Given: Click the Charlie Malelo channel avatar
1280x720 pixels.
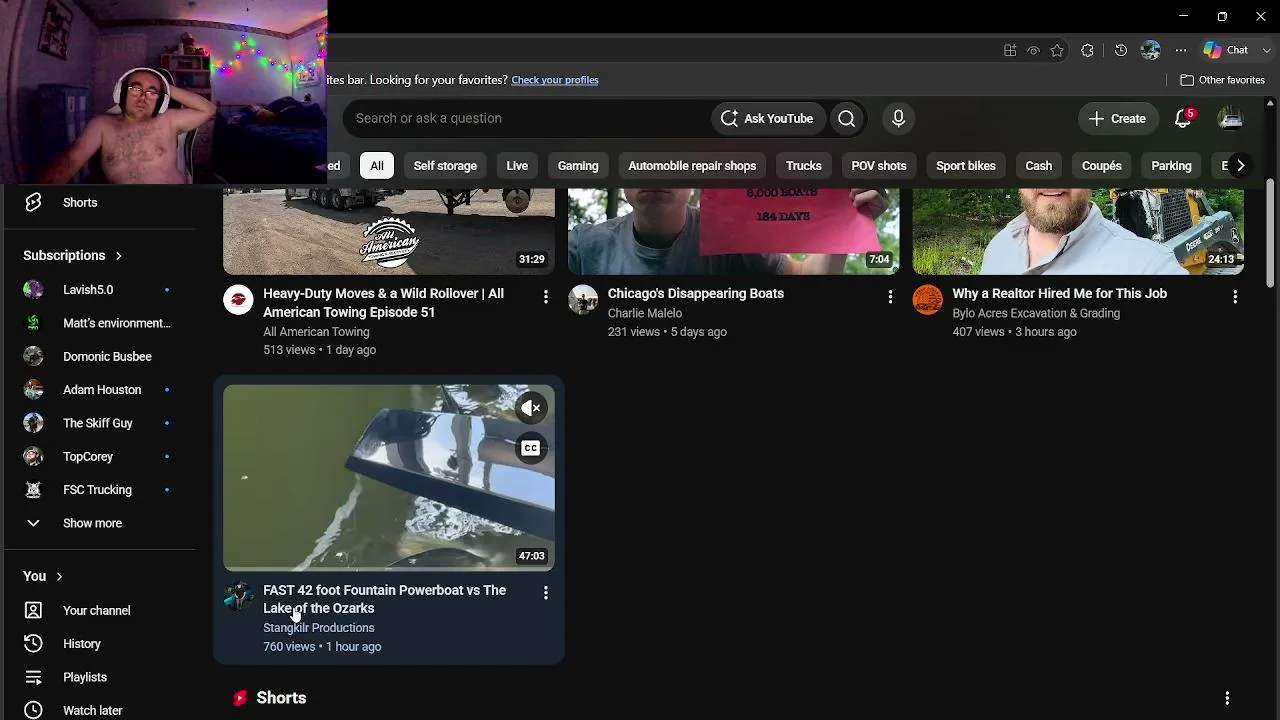Looking at the screenshot, I should point(583,300).
